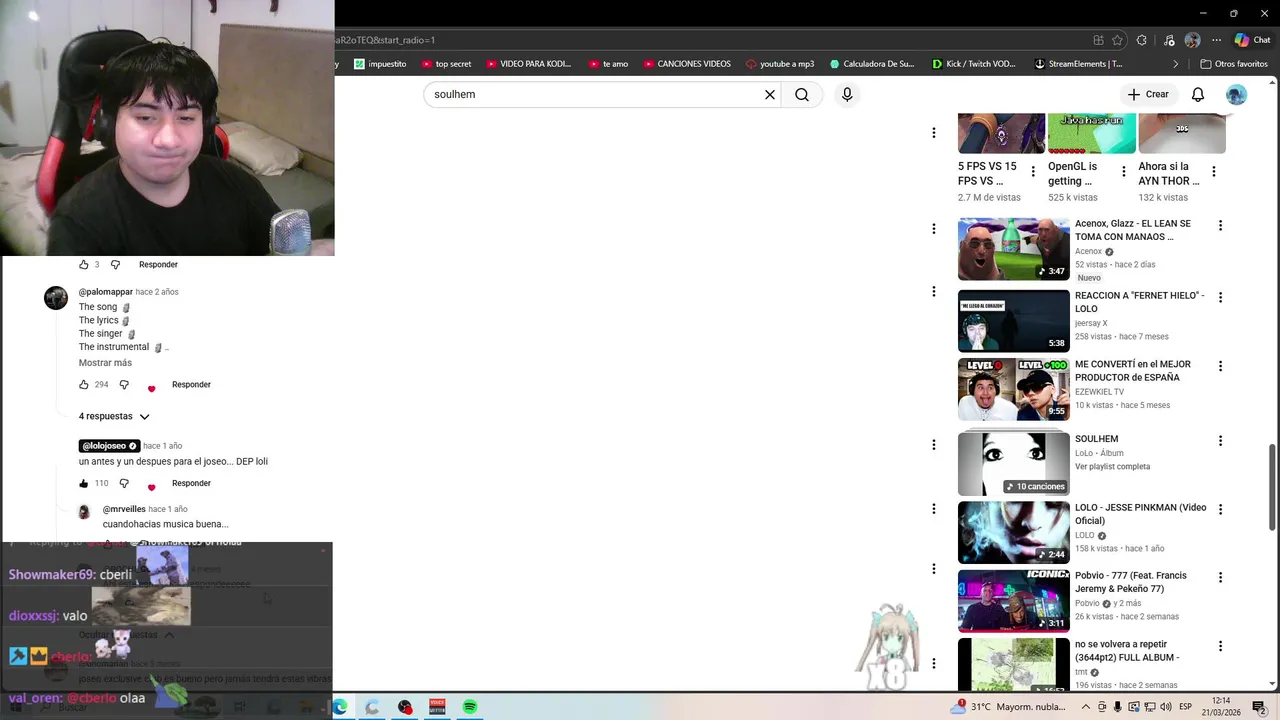Open the StreamElements bookmark
Screen dimensions: 1280x720
(1078, 64)
